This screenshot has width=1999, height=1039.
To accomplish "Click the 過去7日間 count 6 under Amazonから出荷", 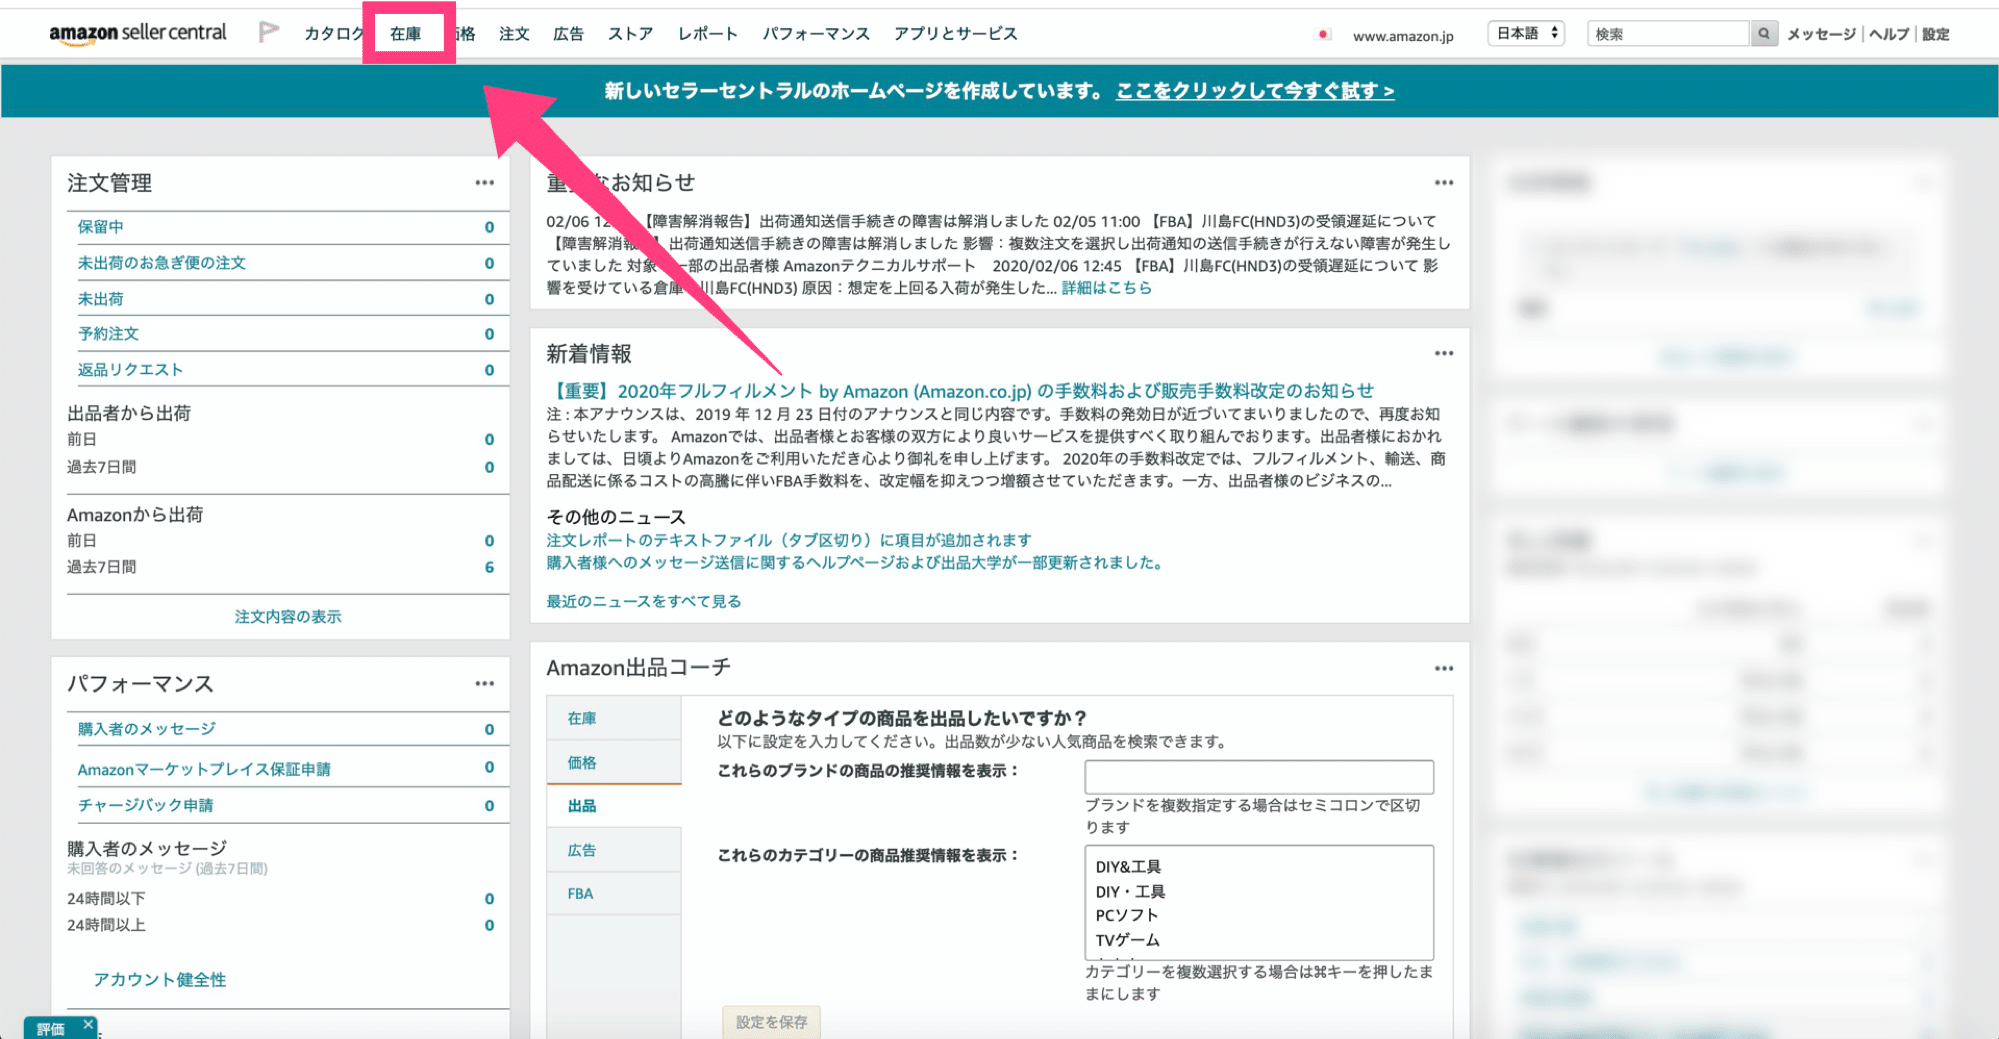I will point(489,567).
